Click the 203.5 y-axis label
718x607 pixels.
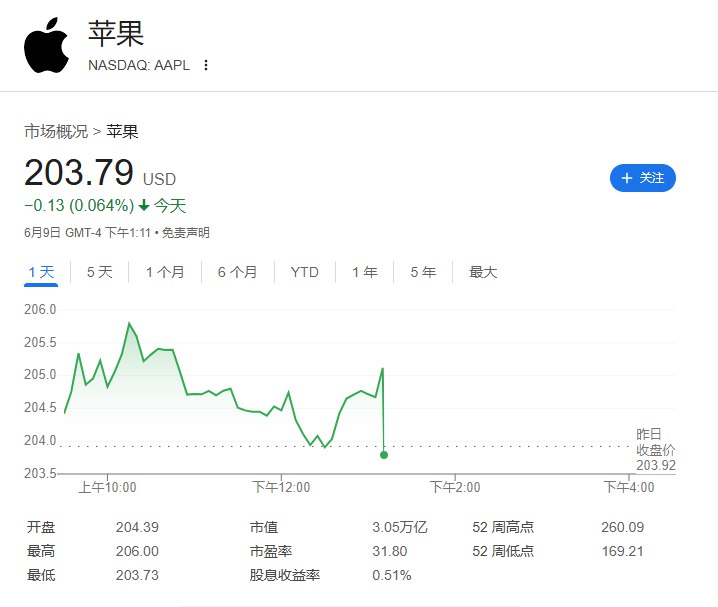click(x=40, y=473)
